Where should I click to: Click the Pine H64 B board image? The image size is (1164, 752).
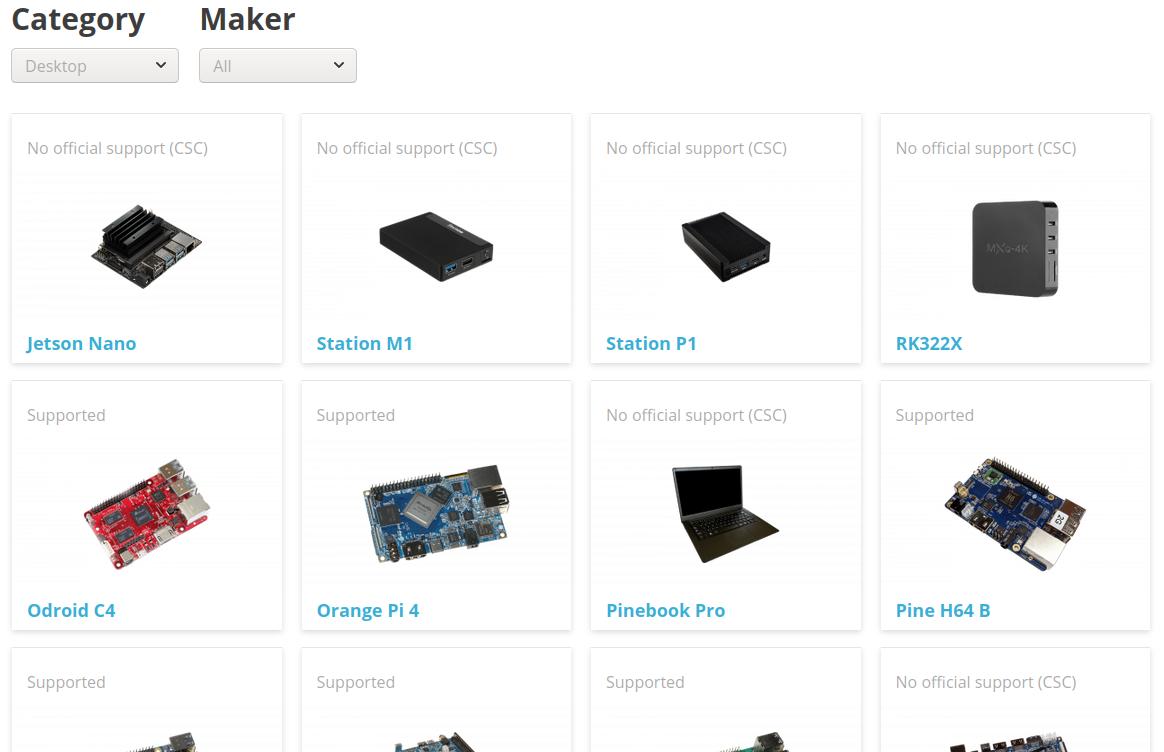point(1015,514)
